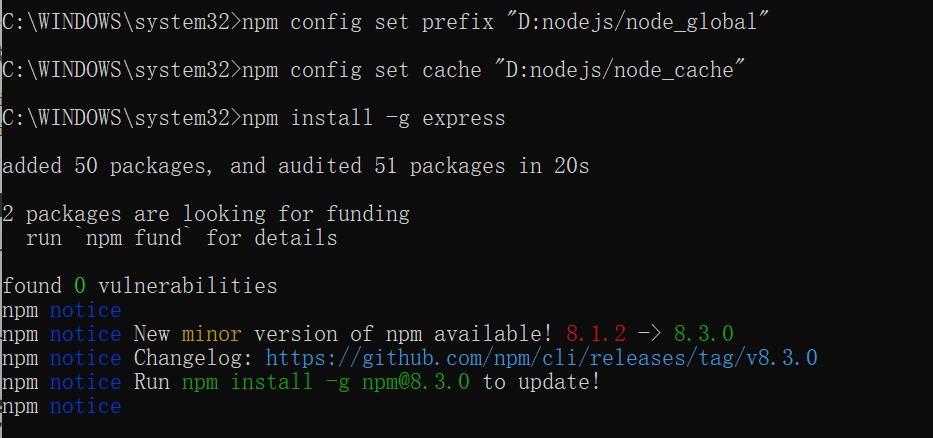Image resolution: width=933 pixels, height=438 pixels.
Task: Click the last blue 'notice' word
Action: tap(85, 406)
